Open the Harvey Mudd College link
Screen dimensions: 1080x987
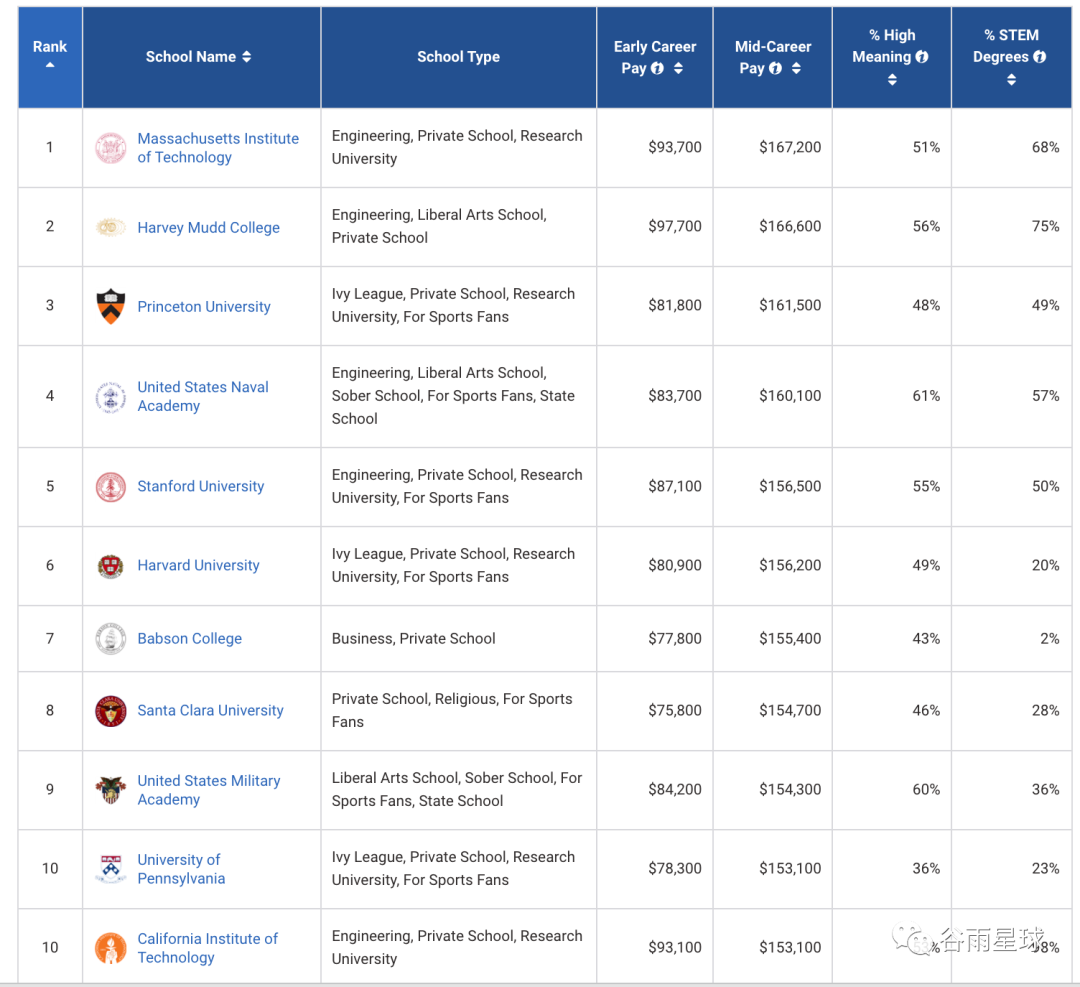point(208,228)
